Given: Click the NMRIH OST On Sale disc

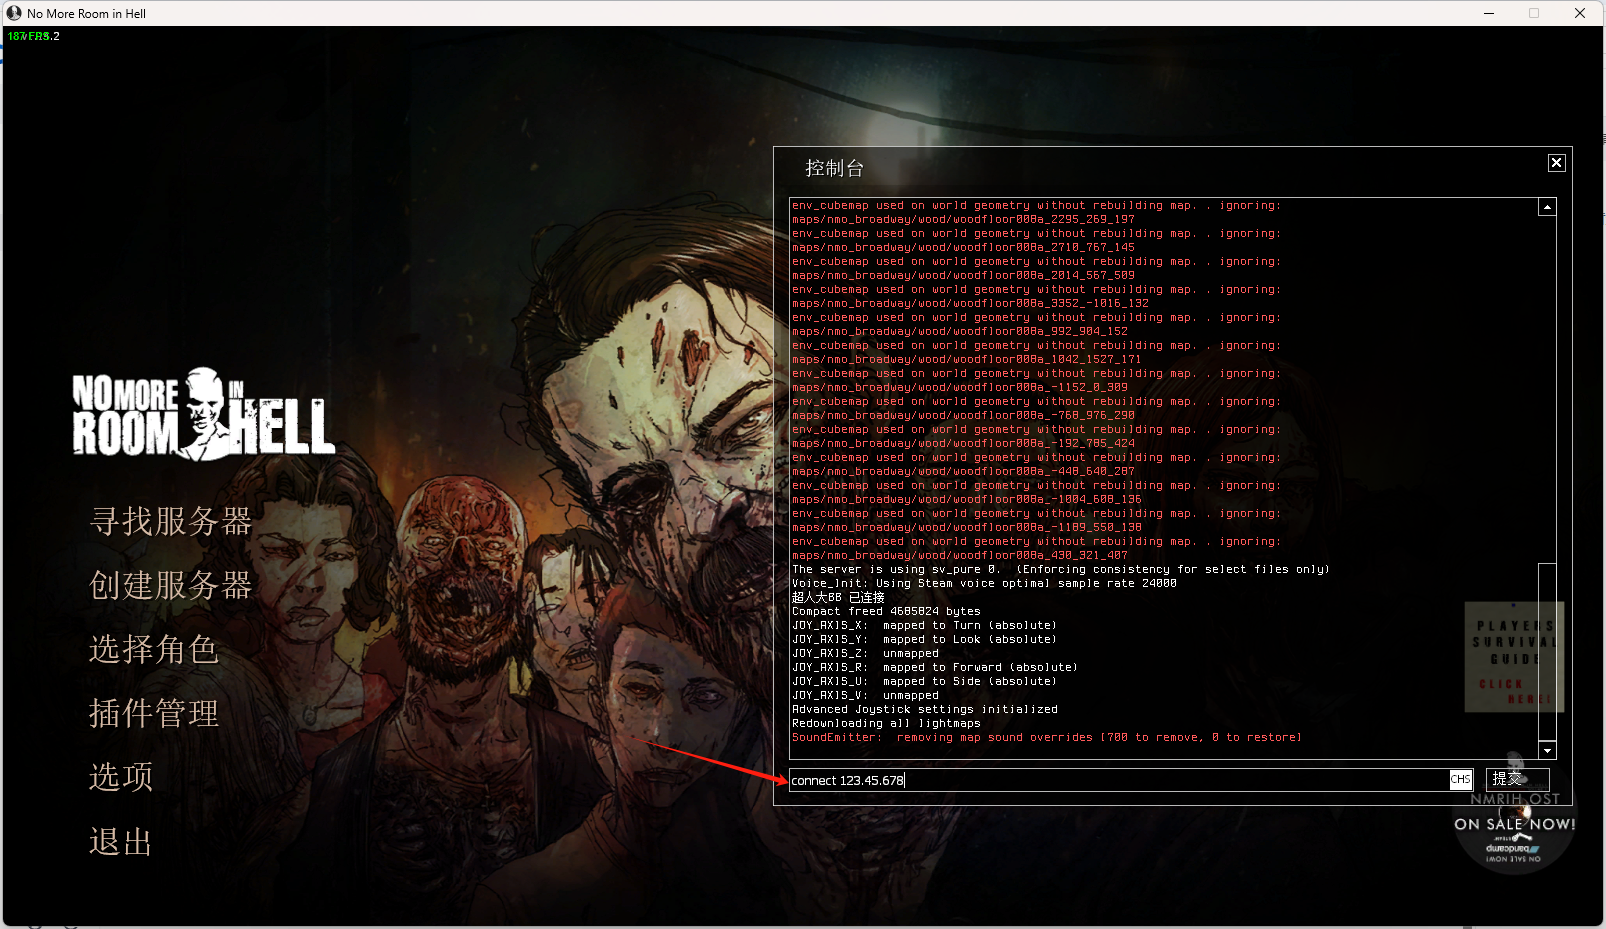Looking at the screenshot, I should click(x=1514, y=822).
